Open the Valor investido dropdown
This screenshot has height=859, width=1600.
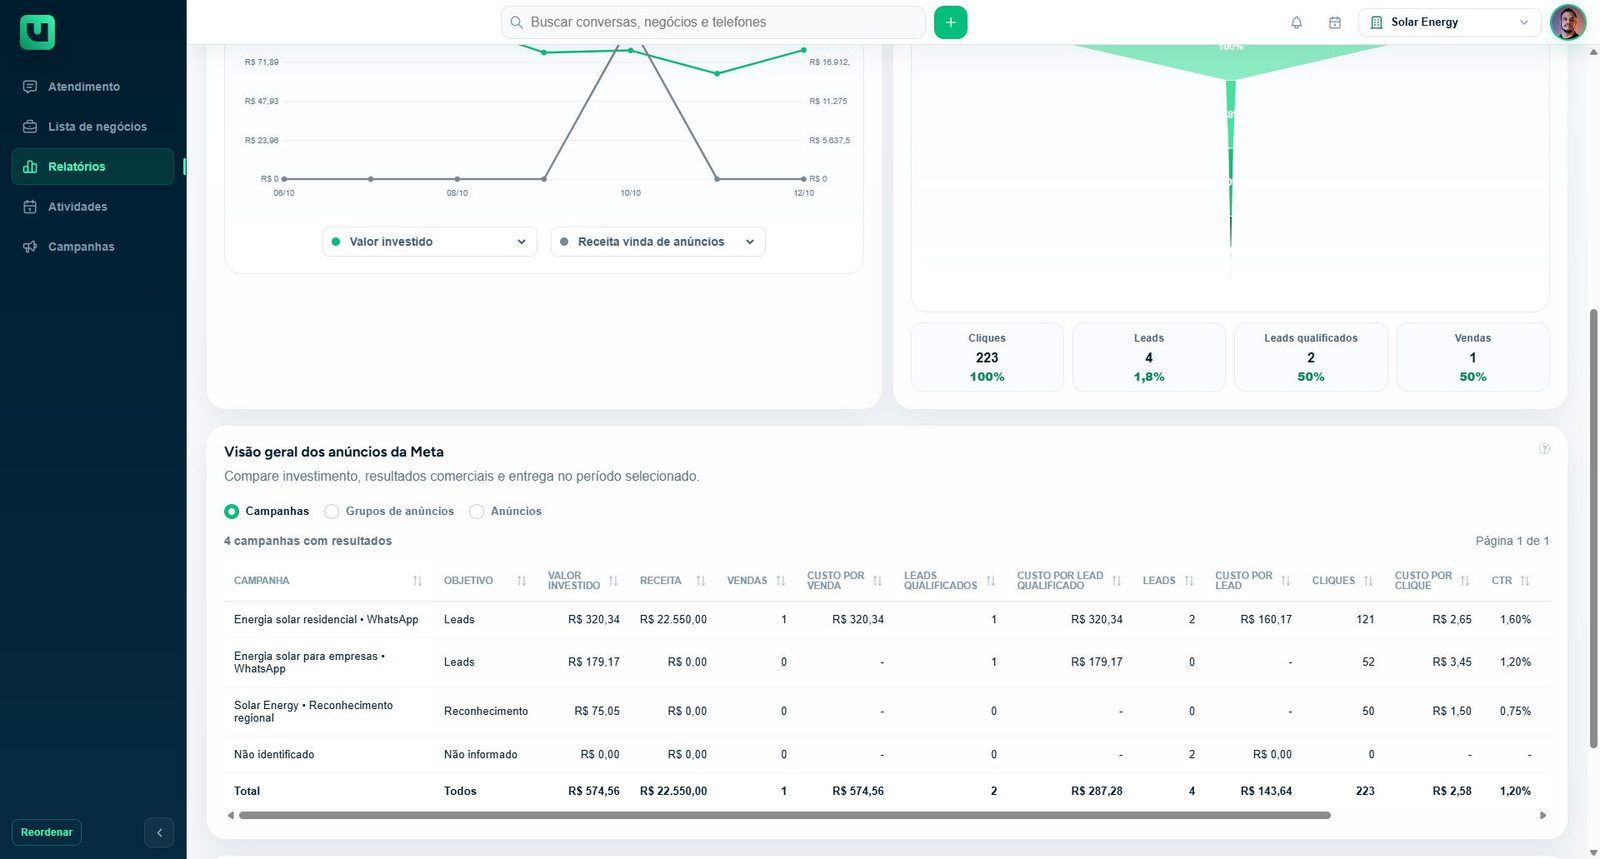coord(429,242)
